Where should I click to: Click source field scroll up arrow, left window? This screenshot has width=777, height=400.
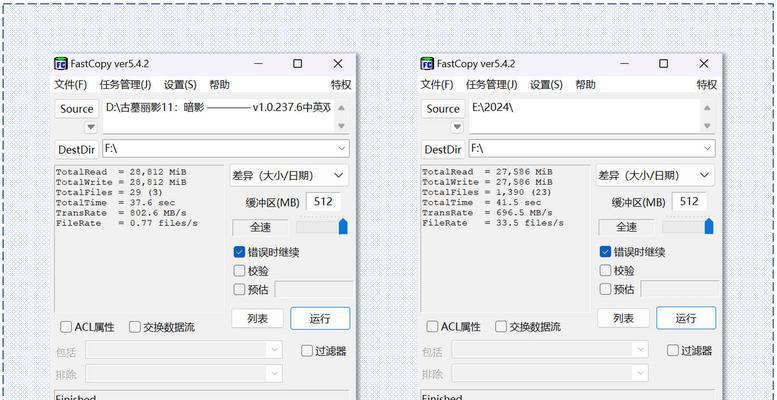tap(341, 108)
